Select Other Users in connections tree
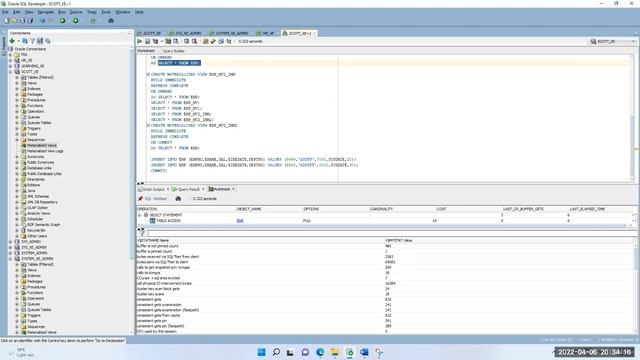Viewport: 640px width, 360px height. [37, 236]
